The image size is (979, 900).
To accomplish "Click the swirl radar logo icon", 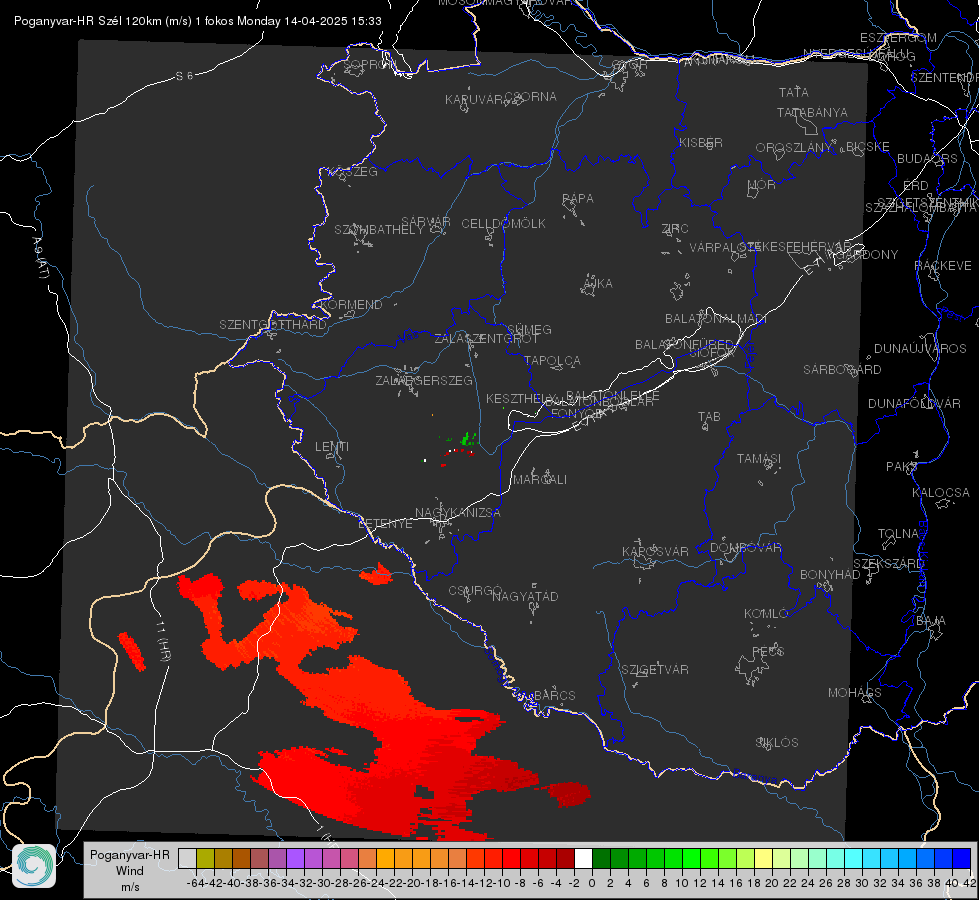I will pyautogui.click(x=34, y=866).
